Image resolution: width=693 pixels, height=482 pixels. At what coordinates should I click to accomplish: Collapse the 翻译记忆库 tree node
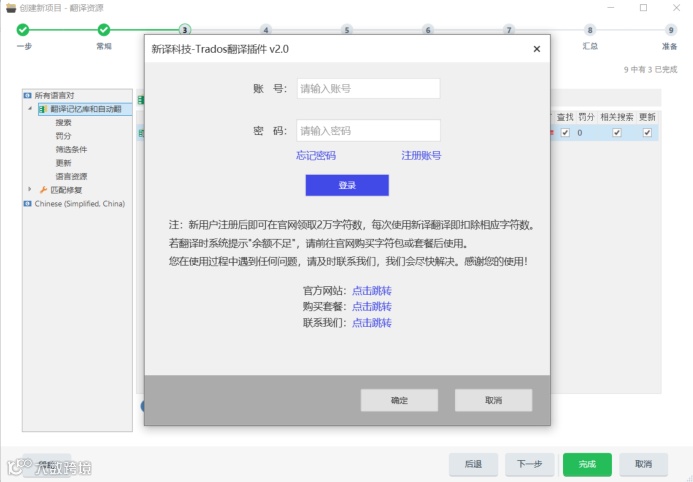coord(30,109)
